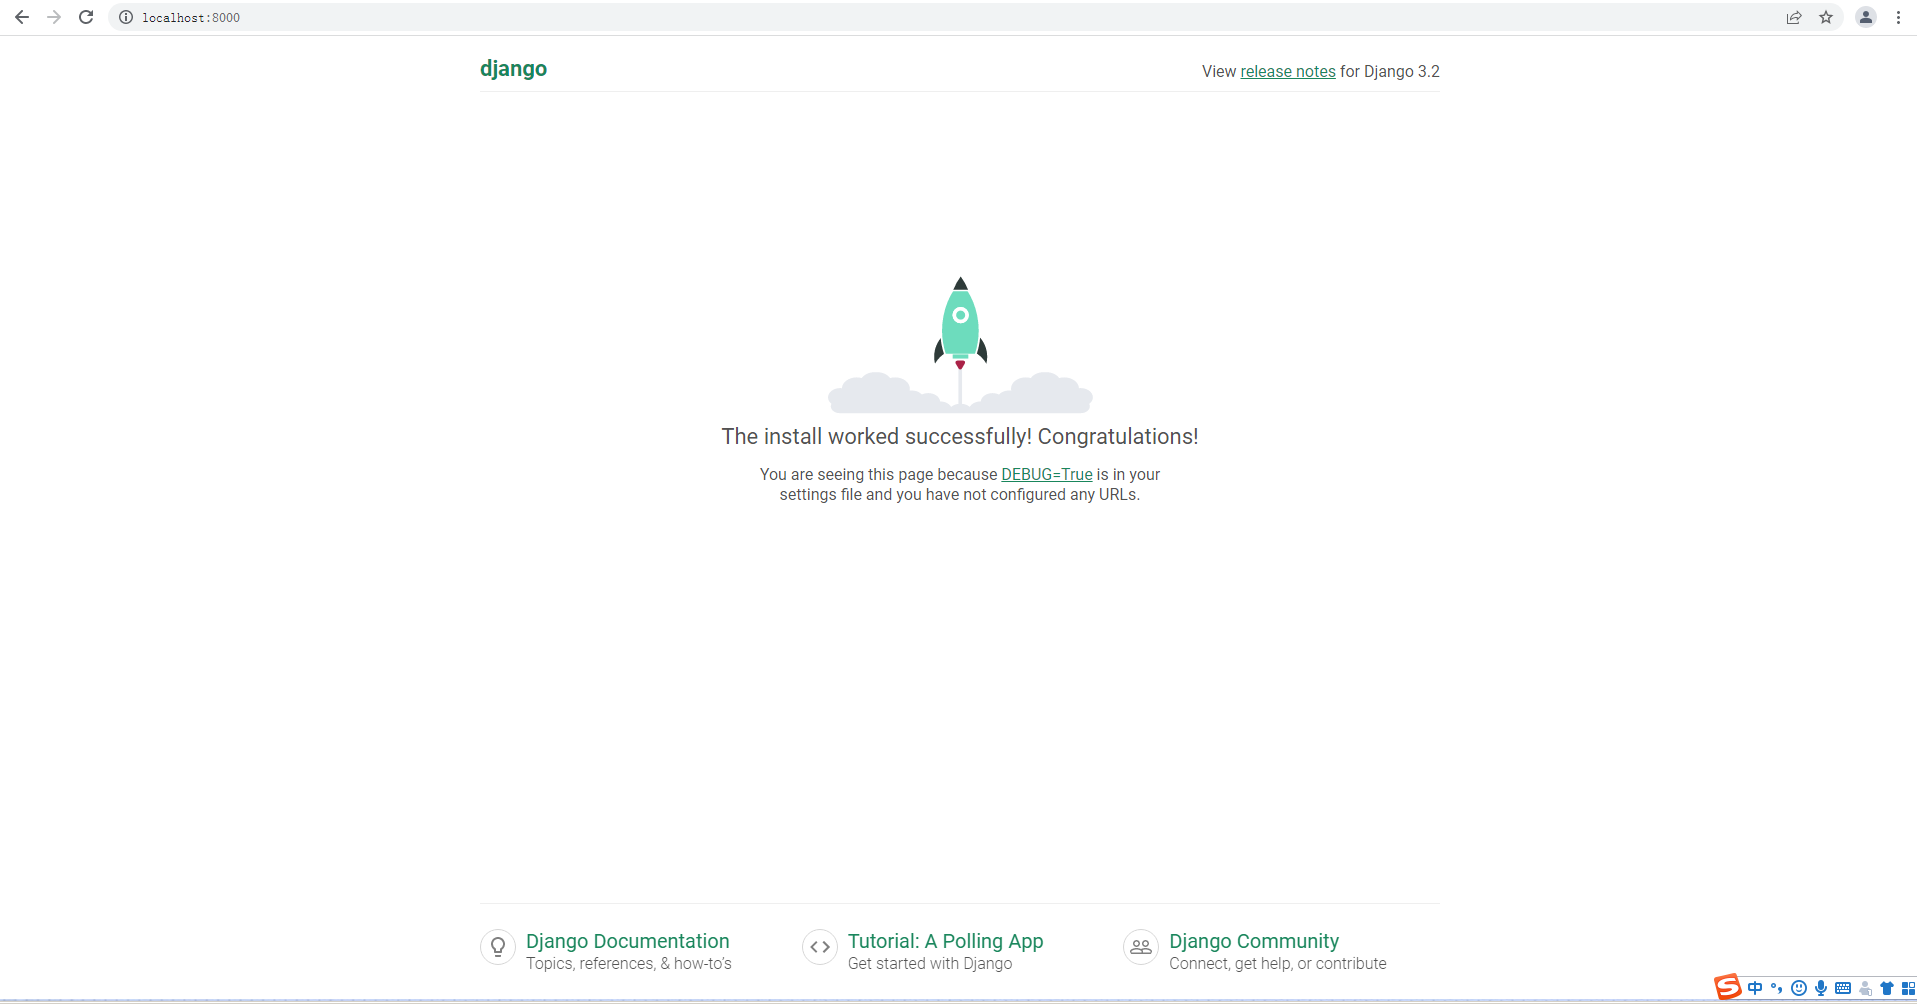Open the DEBUG=True settings link

point(1047,474)
